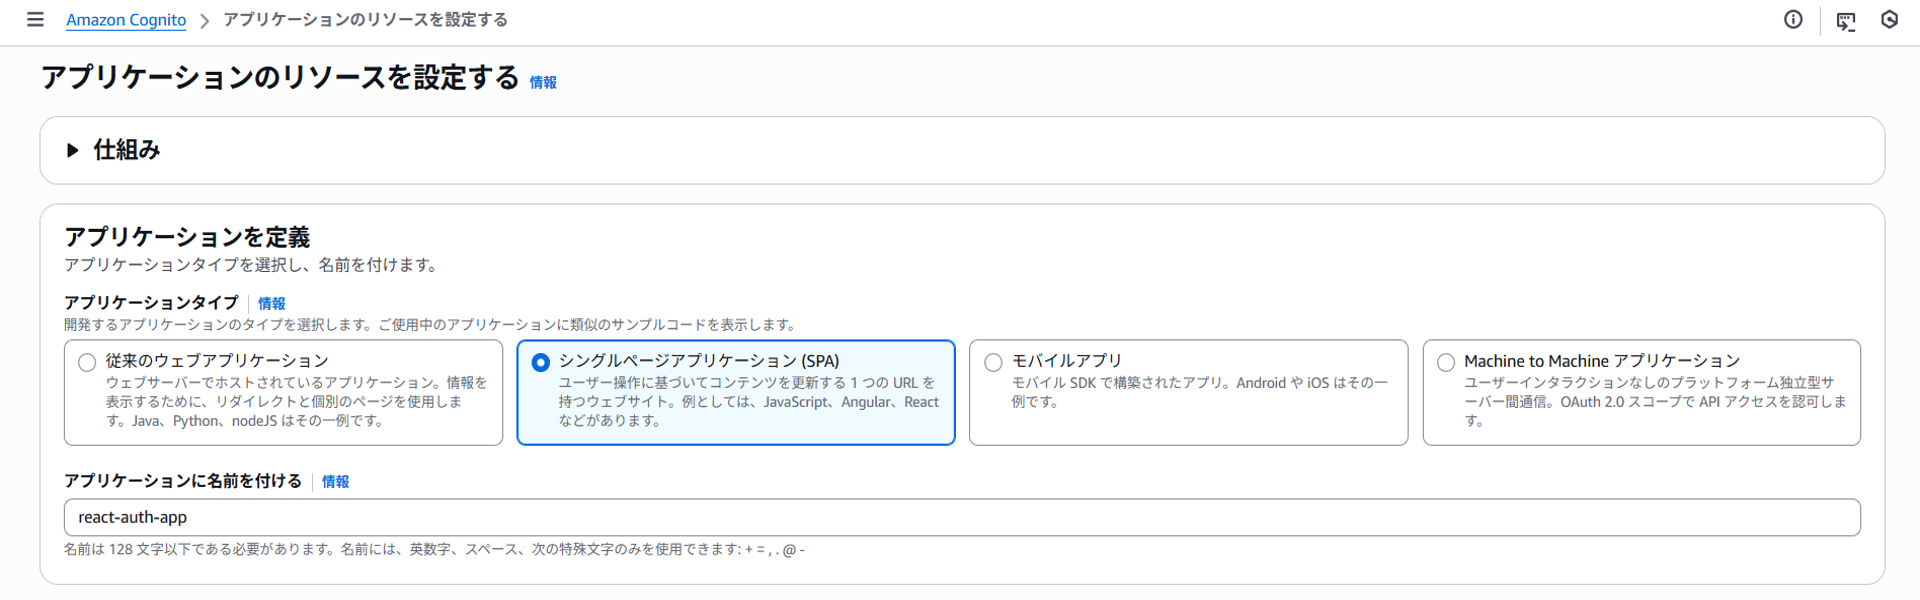Select Machine to Machine アプリケーション option
The image size is (1920, 600).
pyautogui.click(x=1446, y=362)
